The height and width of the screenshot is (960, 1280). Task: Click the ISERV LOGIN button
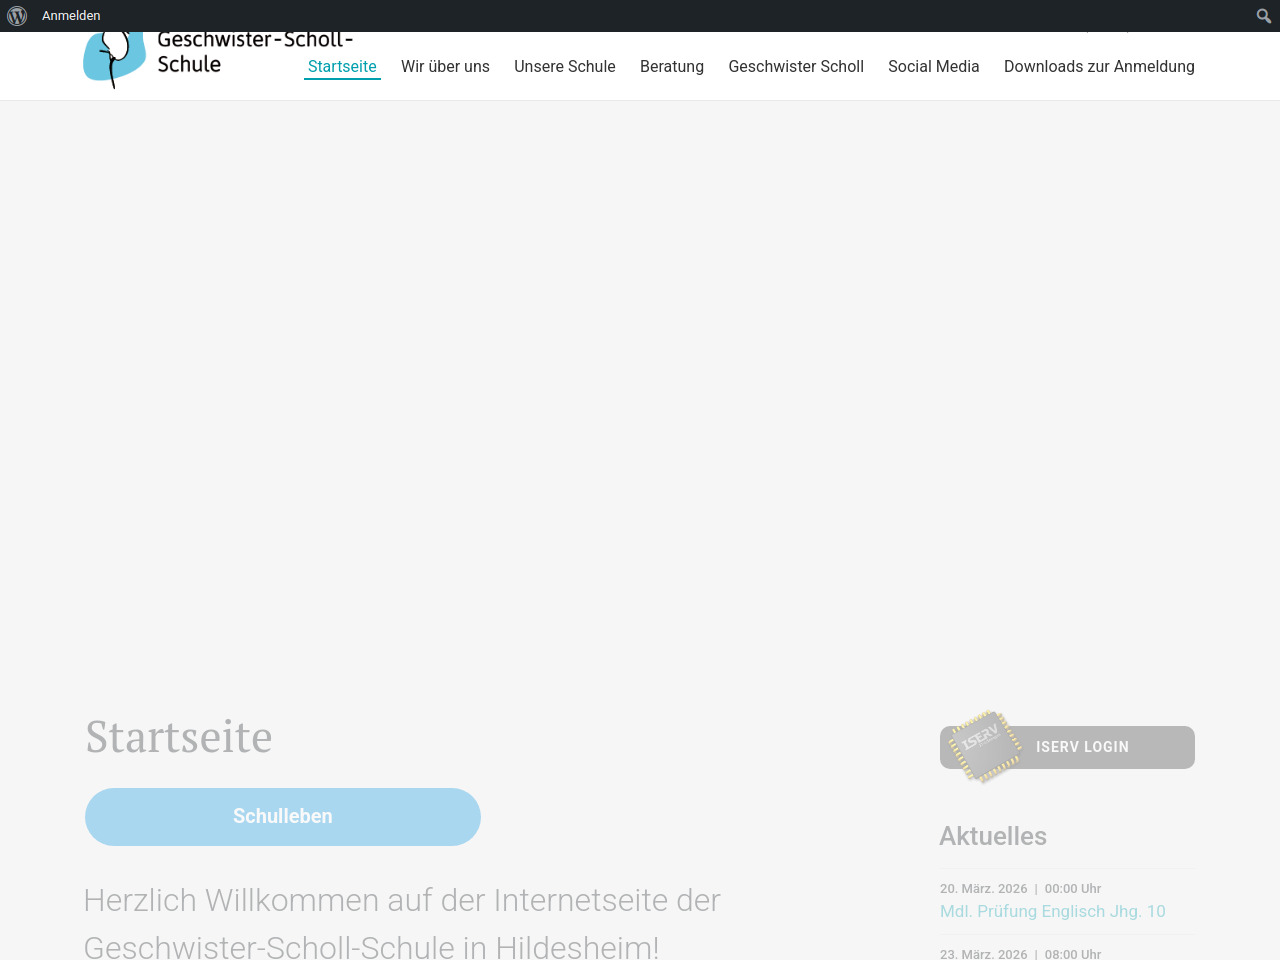coord(1082,747)
